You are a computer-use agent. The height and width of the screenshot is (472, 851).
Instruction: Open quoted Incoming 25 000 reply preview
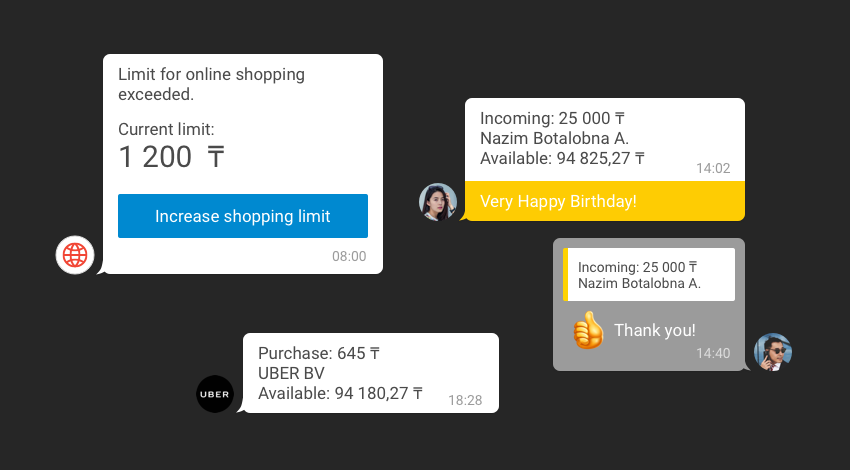[650, 275]
